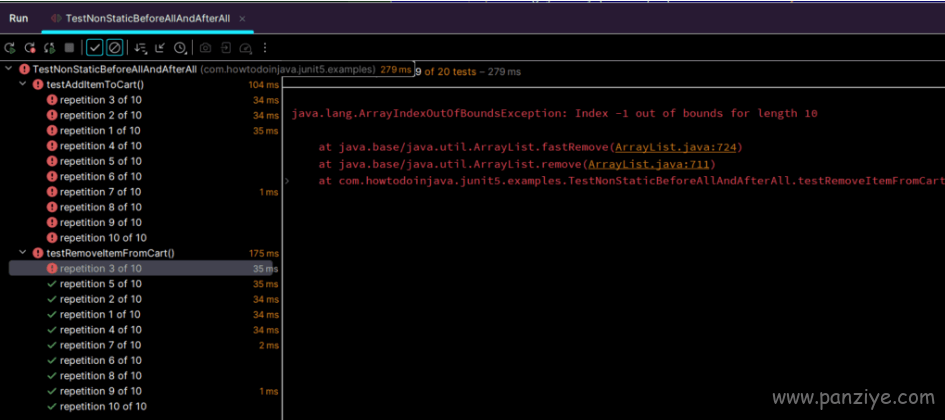Click the passed checkmark of testRemoveItemFromCart repetition 1

(x=52, y=315)
